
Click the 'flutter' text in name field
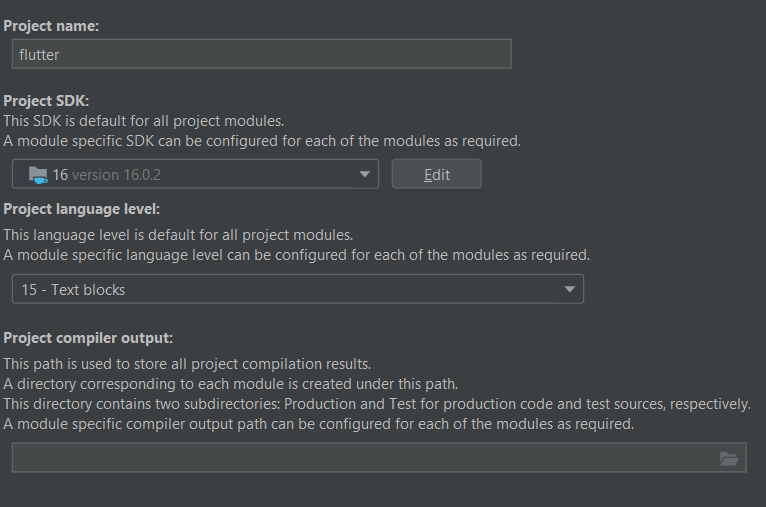(x=40, y=55)
